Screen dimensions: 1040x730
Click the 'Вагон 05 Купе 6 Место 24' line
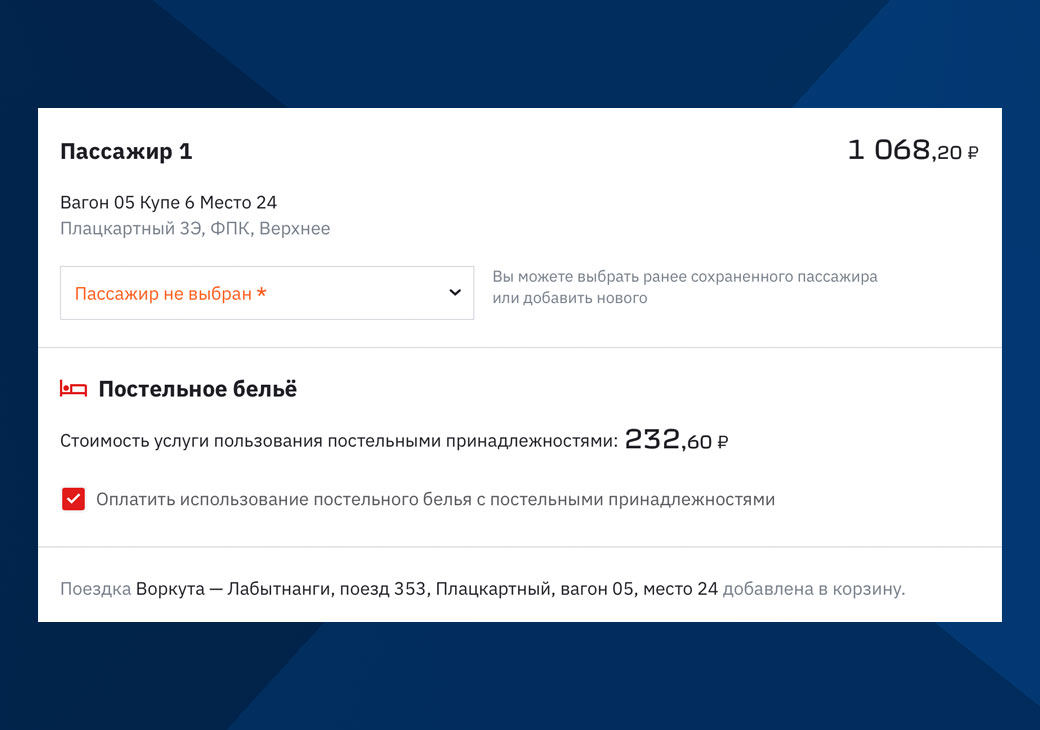coord(168,202)
